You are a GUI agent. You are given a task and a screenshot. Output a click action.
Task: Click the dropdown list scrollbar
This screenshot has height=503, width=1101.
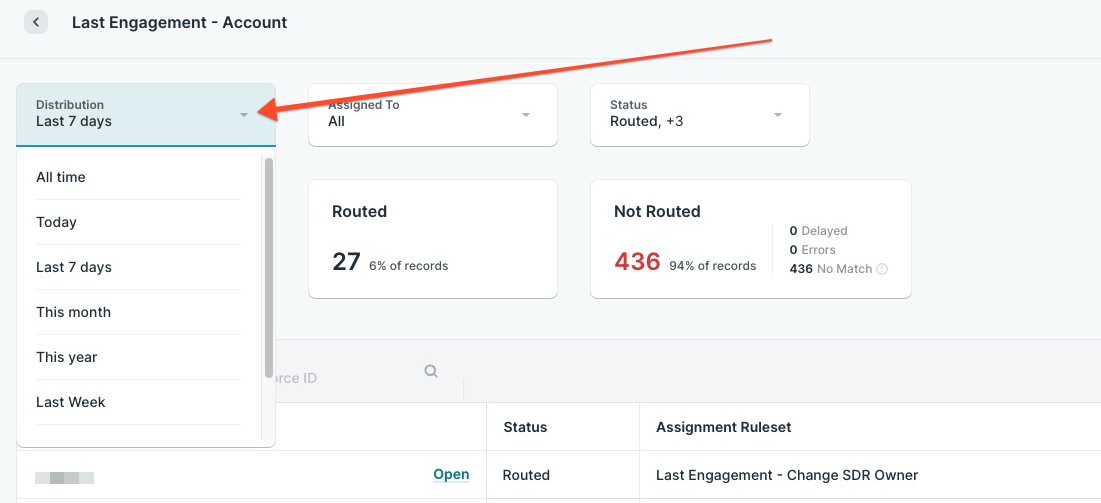(x=268, y=270)
